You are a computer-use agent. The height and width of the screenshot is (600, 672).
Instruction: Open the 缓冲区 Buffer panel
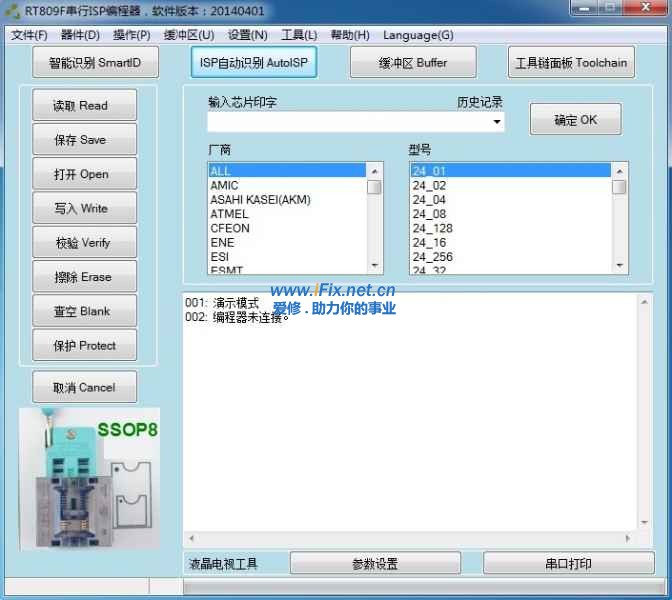[412, 62]
